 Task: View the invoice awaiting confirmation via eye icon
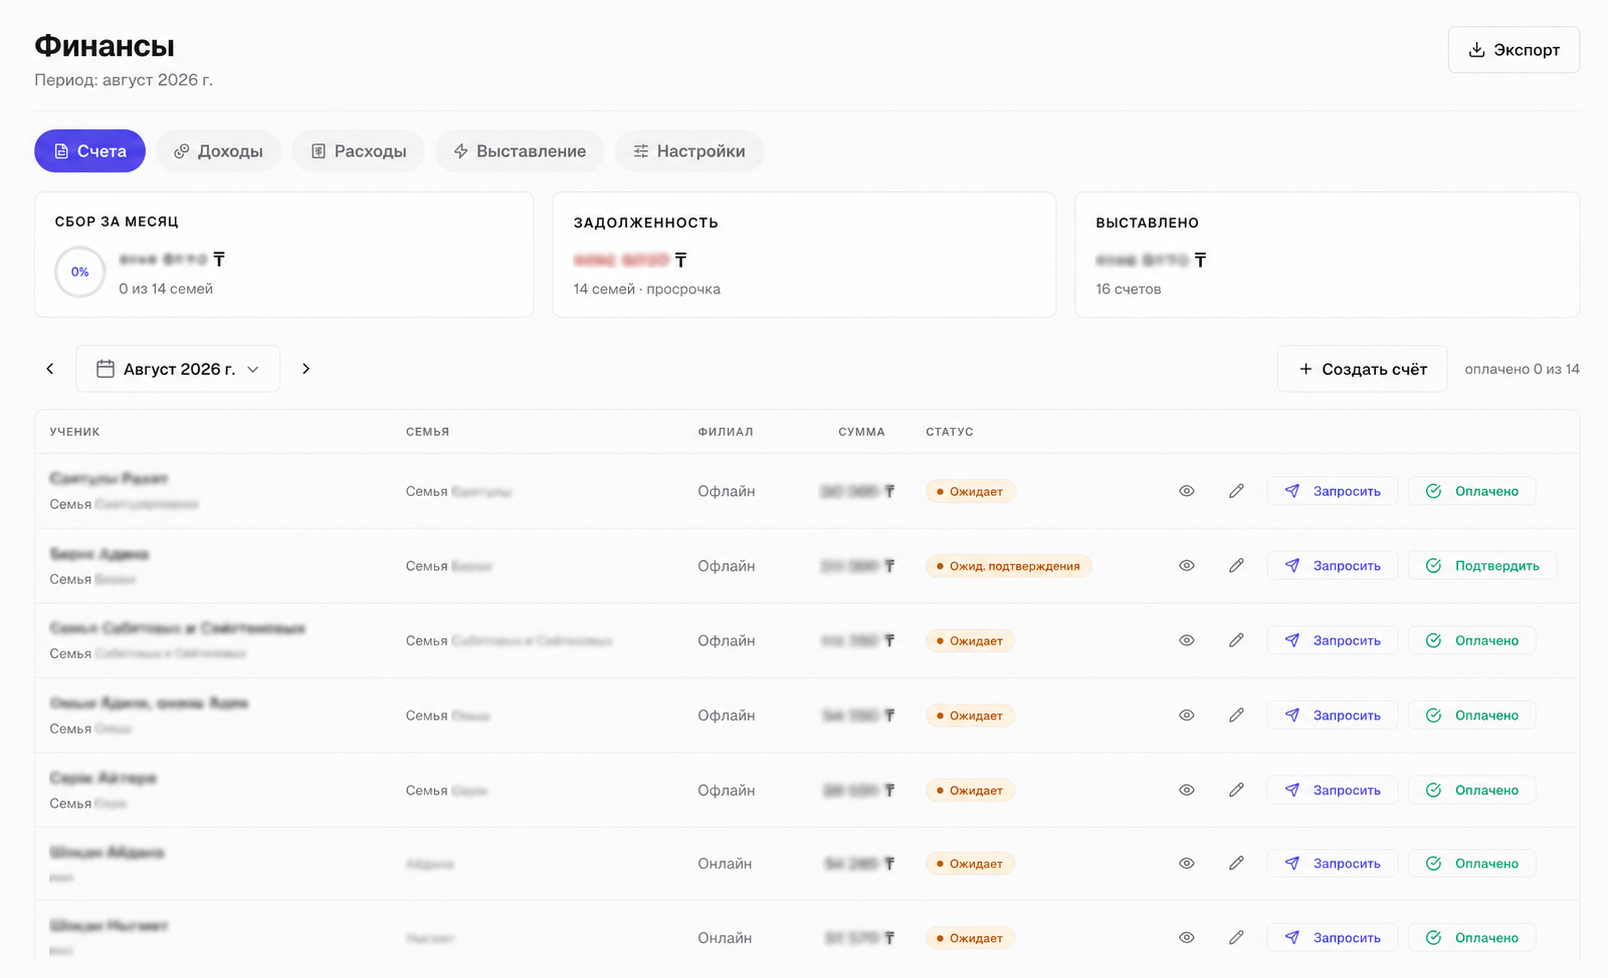1186,566
